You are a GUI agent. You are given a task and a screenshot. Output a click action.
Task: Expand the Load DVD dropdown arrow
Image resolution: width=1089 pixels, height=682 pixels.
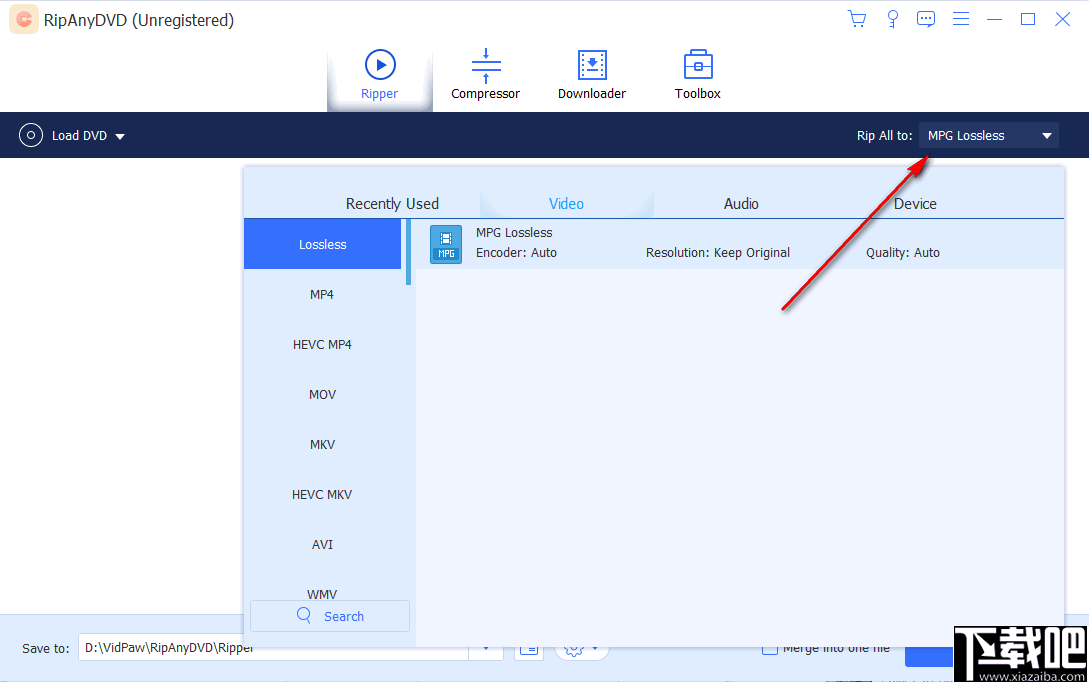point(120,137)
